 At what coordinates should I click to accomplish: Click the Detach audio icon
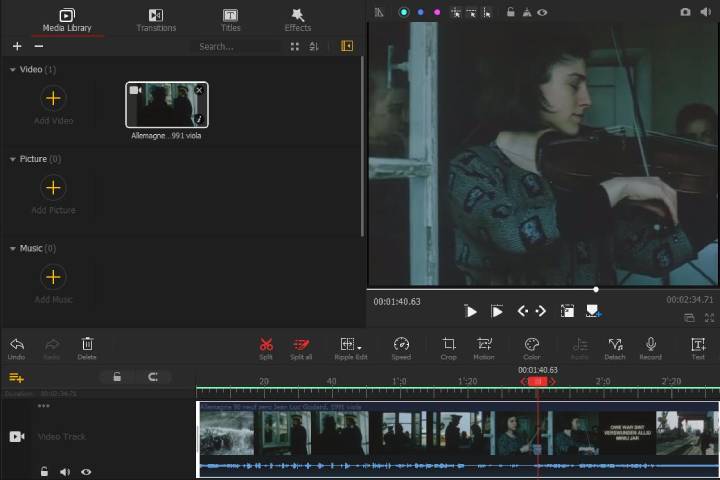point(615,344)
